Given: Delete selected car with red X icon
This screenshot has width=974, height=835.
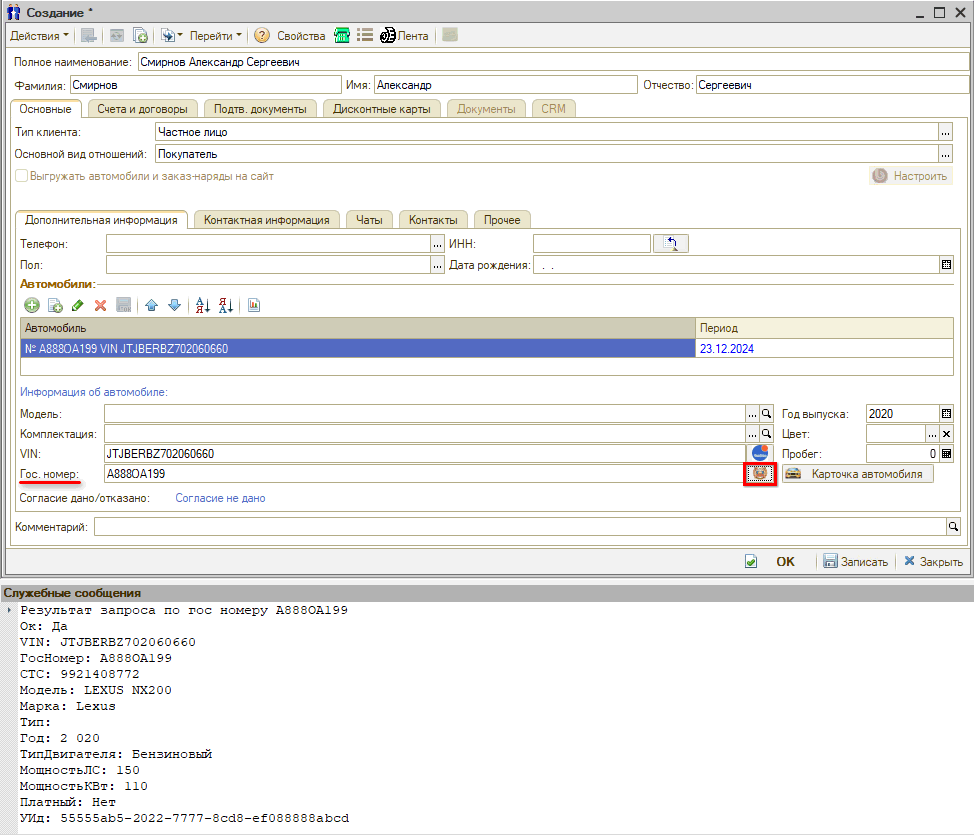Looking at the screenshot, I should [101, 305].
